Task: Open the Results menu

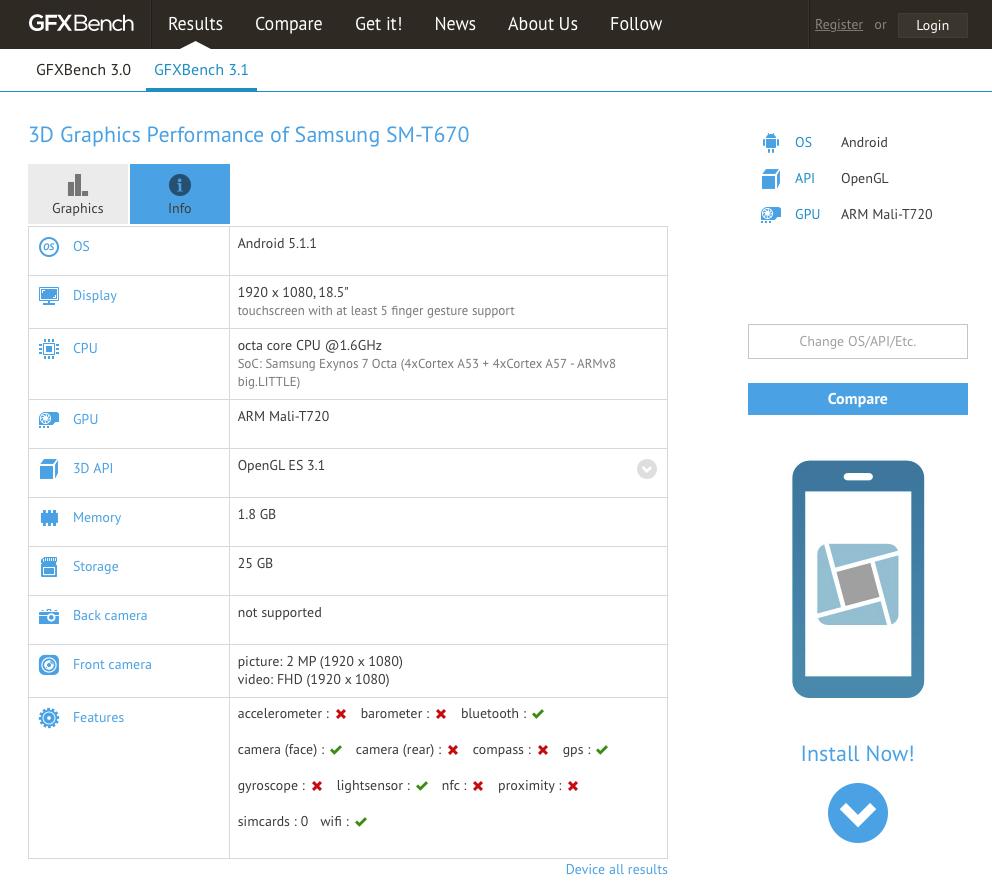Action: coord(195,24)
